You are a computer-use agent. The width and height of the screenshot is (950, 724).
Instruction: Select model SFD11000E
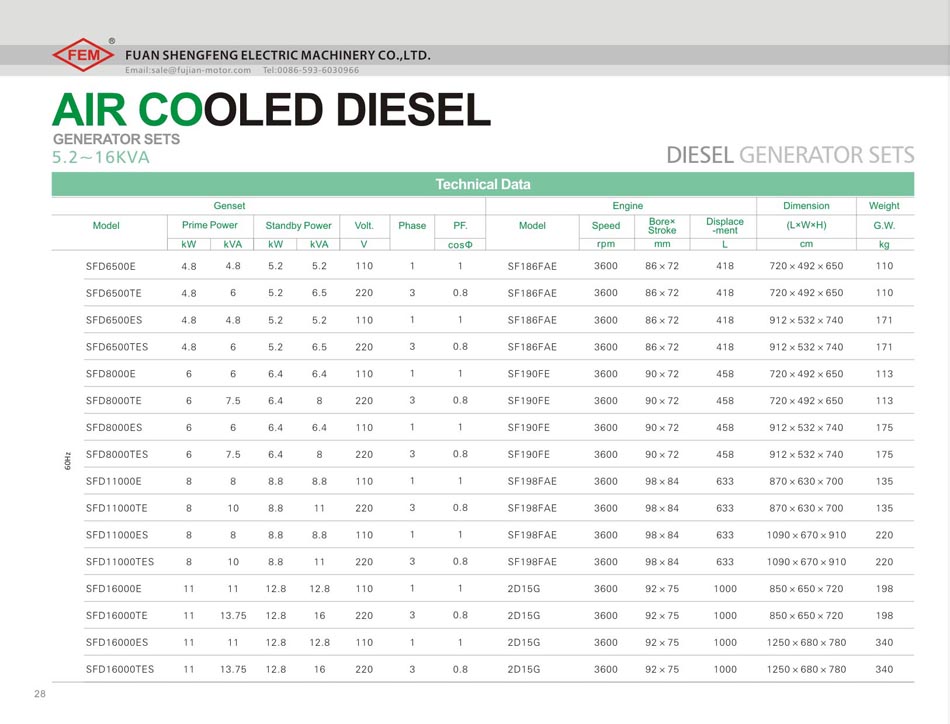pos(113,481)
